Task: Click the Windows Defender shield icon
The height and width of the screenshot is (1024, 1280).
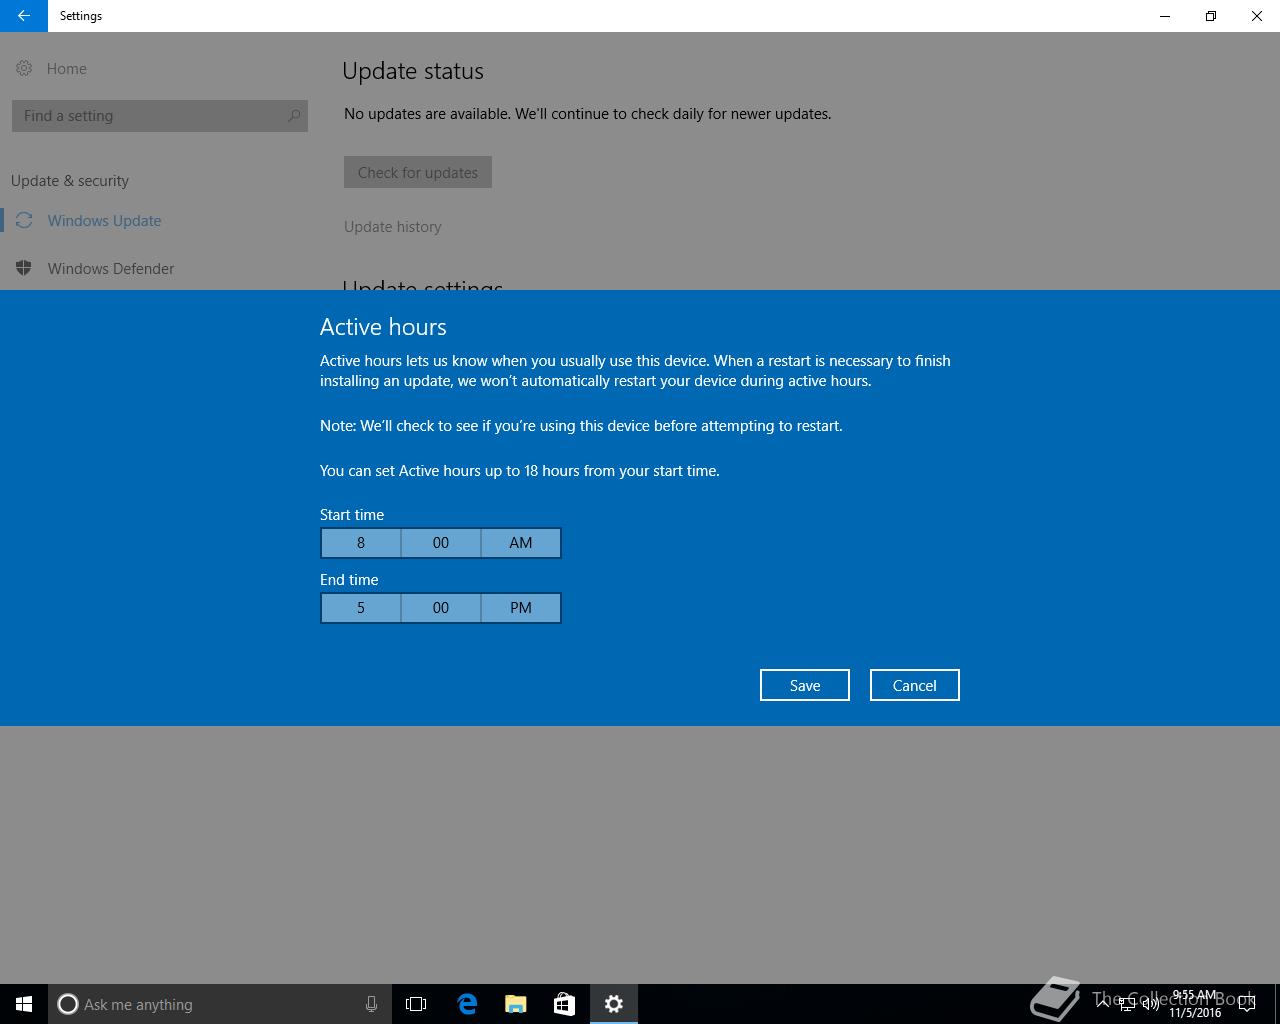Action: (24, 268)
